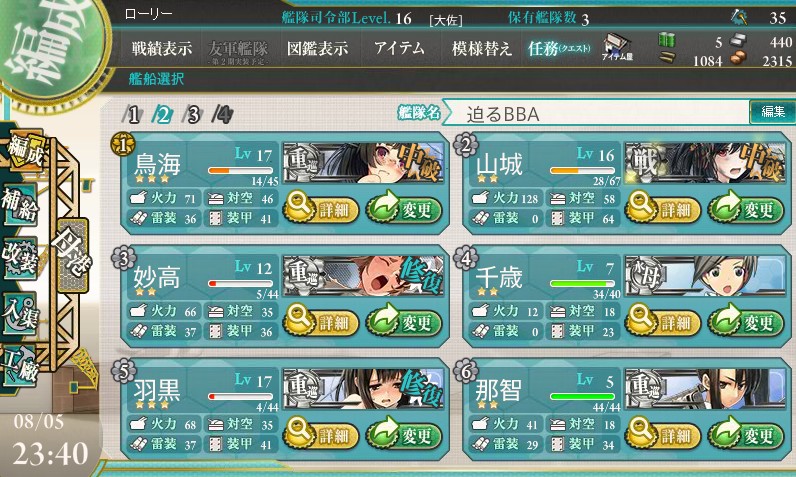Click 変更 button for 山城
Viewport: 796px width, 477px height.
pos(746,209)
